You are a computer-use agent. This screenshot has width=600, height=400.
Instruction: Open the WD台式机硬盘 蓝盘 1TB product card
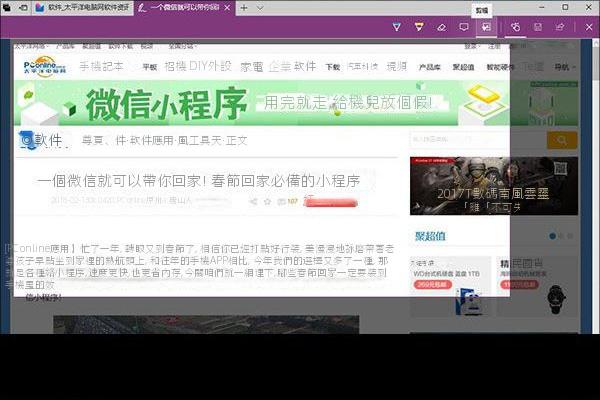coord(450,286)
